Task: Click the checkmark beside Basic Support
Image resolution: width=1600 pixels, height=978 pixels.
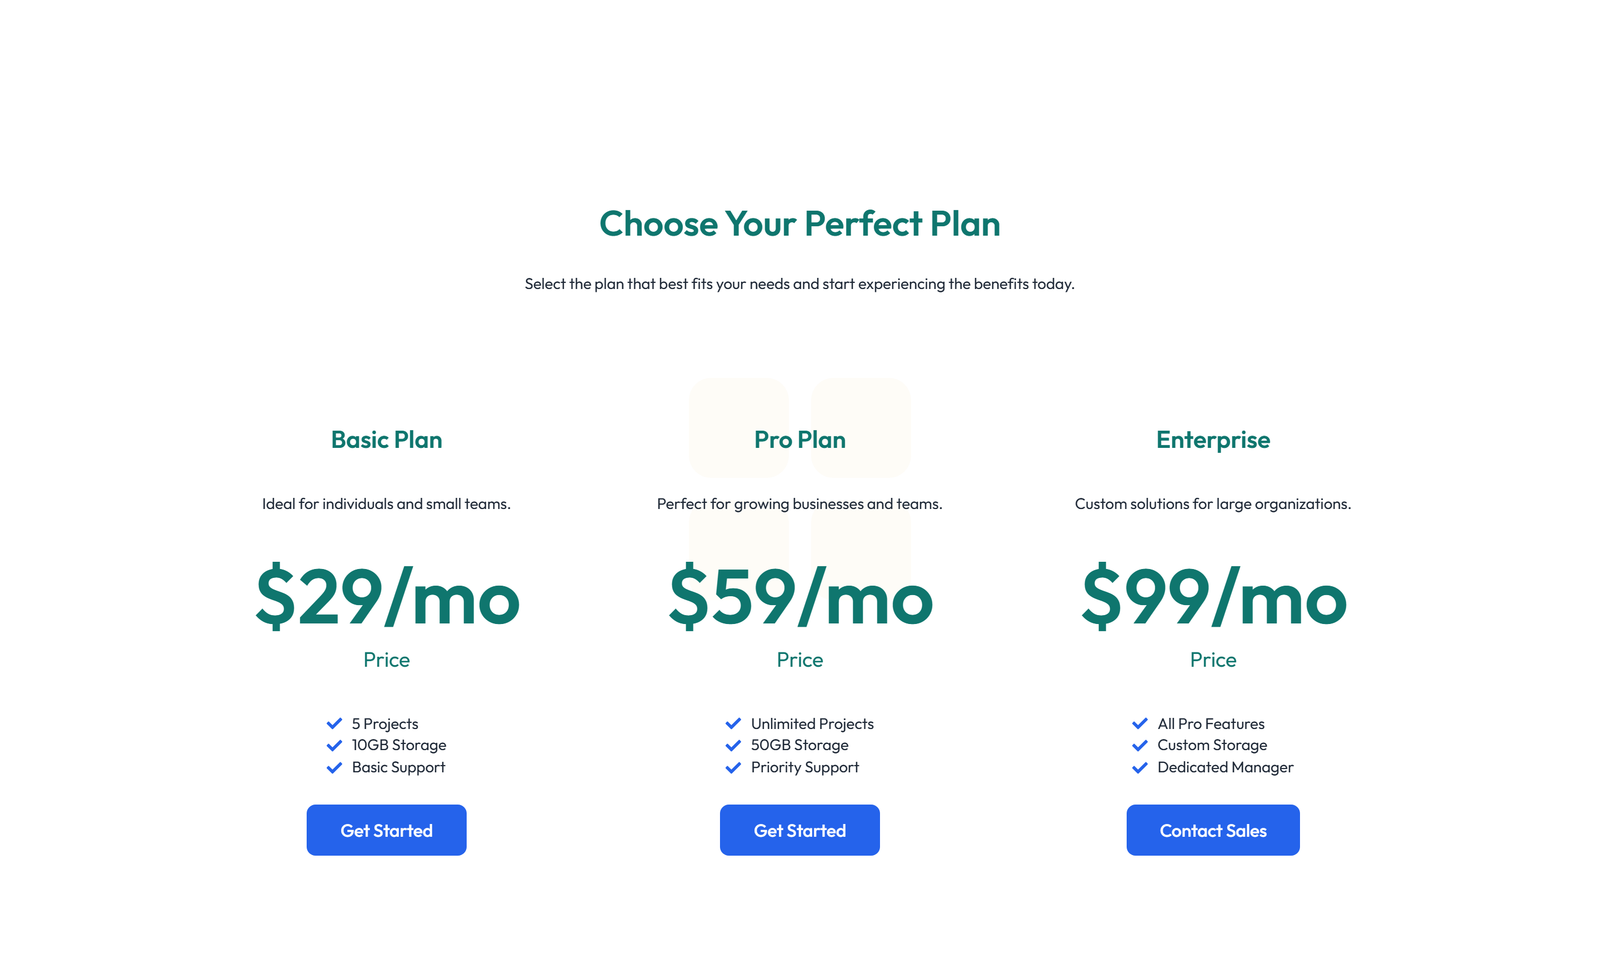Action: 334,767
